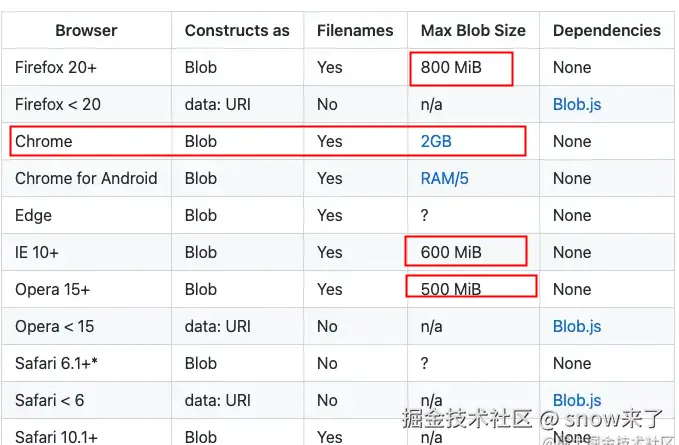Screen dimensions: 679x445
Task: Click the Browser column header
Action: tap(86, 30)
